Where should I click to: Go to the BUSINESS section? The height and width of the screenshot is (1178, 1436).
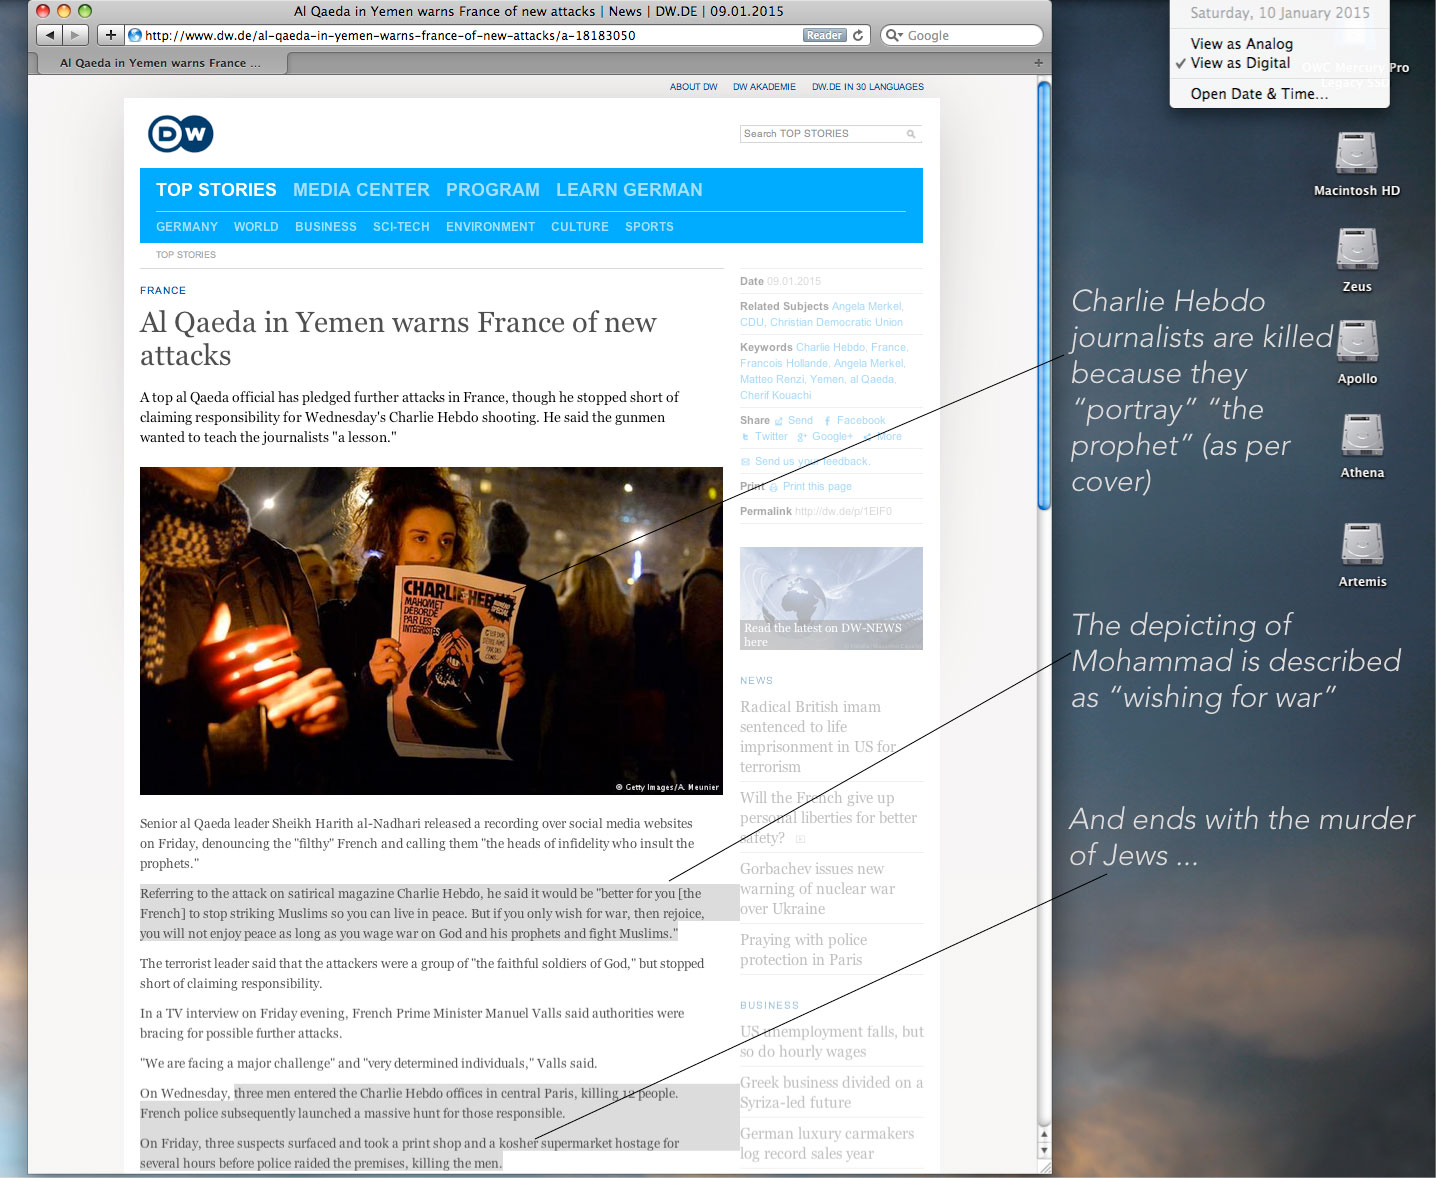pyautogui.click(x=326, y=227)
